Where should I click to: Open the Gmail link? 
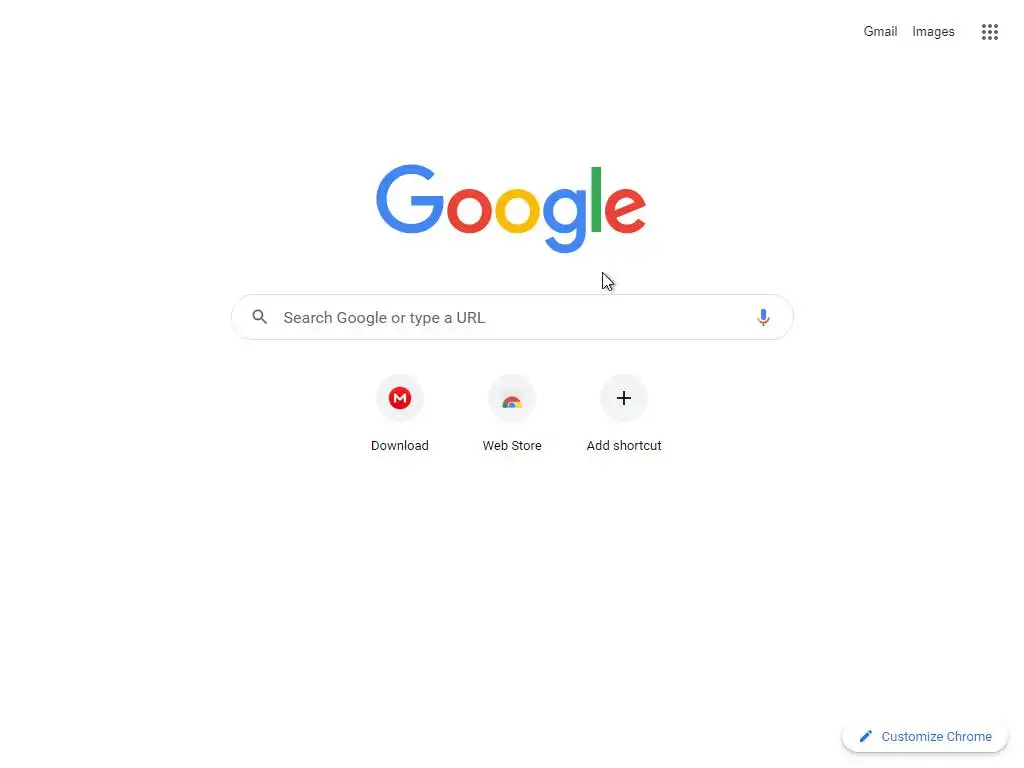[880, 31]
